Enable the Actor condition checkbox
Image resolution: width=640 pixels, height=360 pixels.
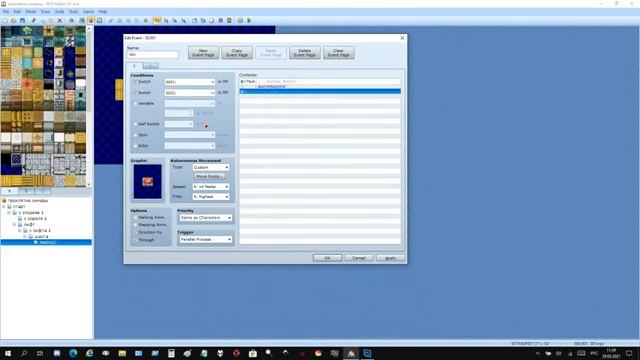coord(136,146)
